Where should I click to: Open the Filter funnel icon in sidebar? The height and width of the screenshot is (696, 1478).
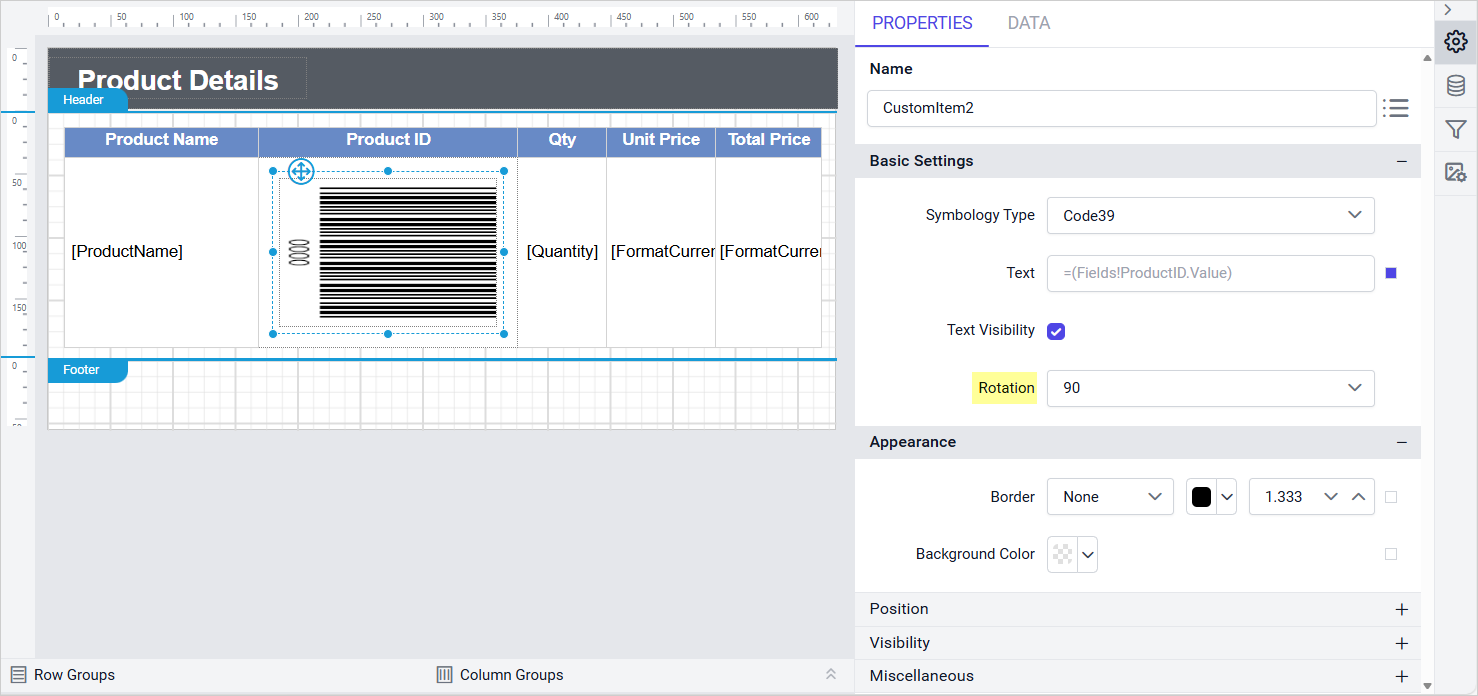pyautogui.click(x=1456, y=129)
